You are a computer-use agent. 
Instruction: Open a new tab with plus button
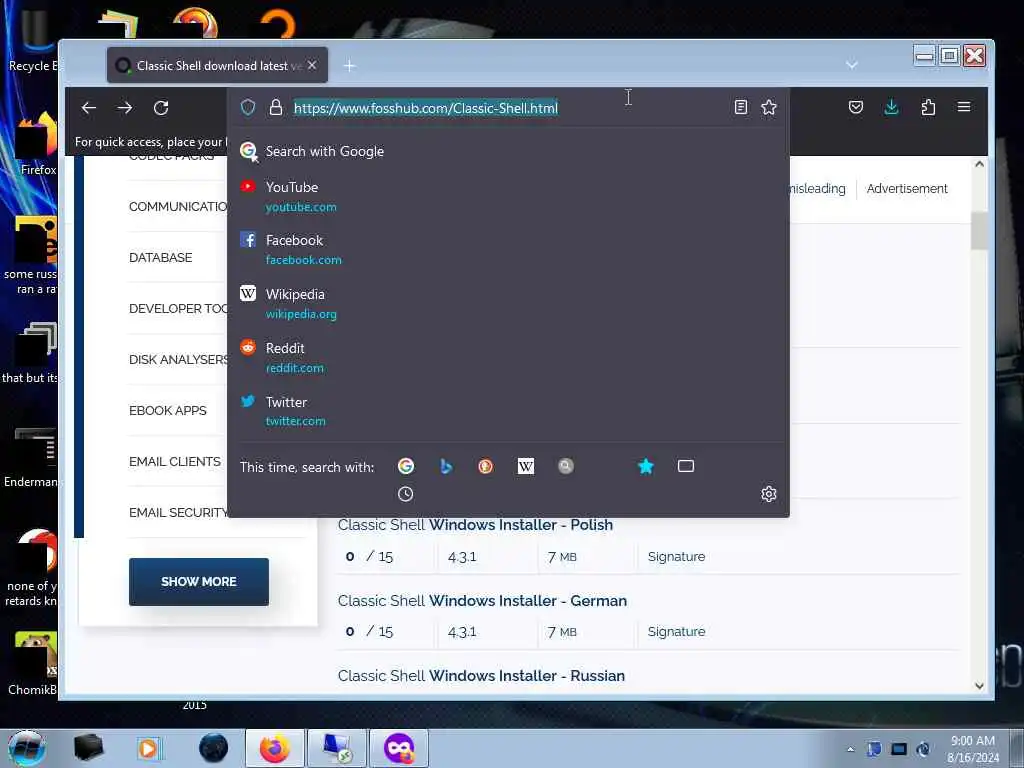tap(349, 65)
